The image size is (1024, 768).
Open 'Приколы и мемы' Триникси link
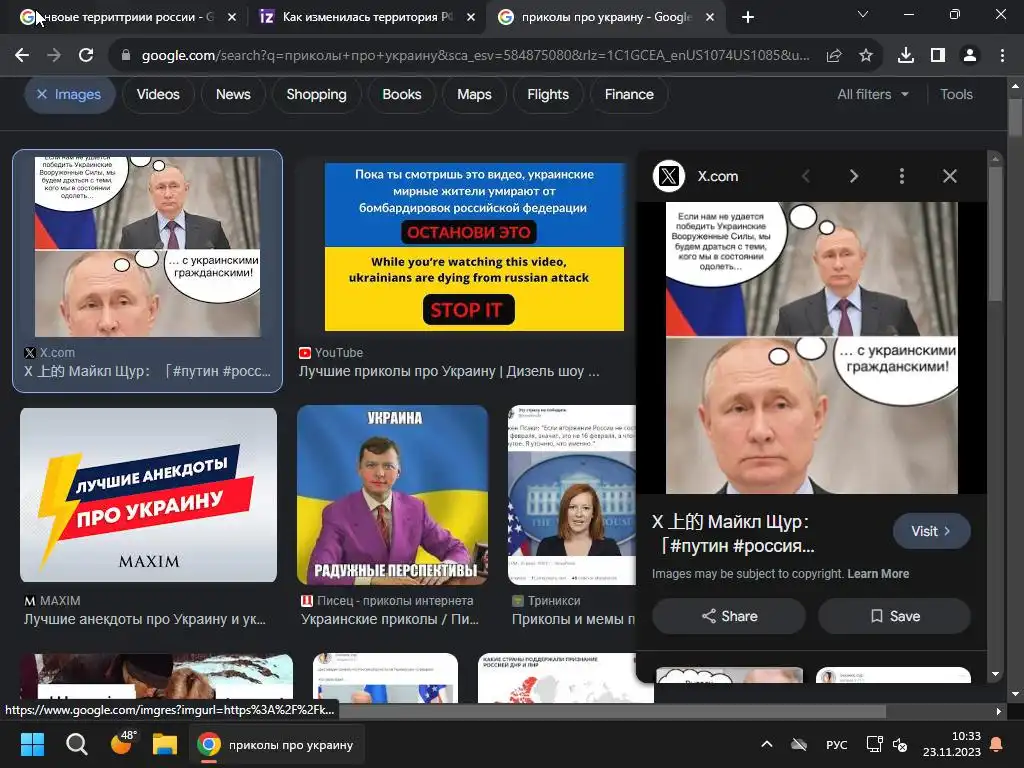(x=573, y=619)
